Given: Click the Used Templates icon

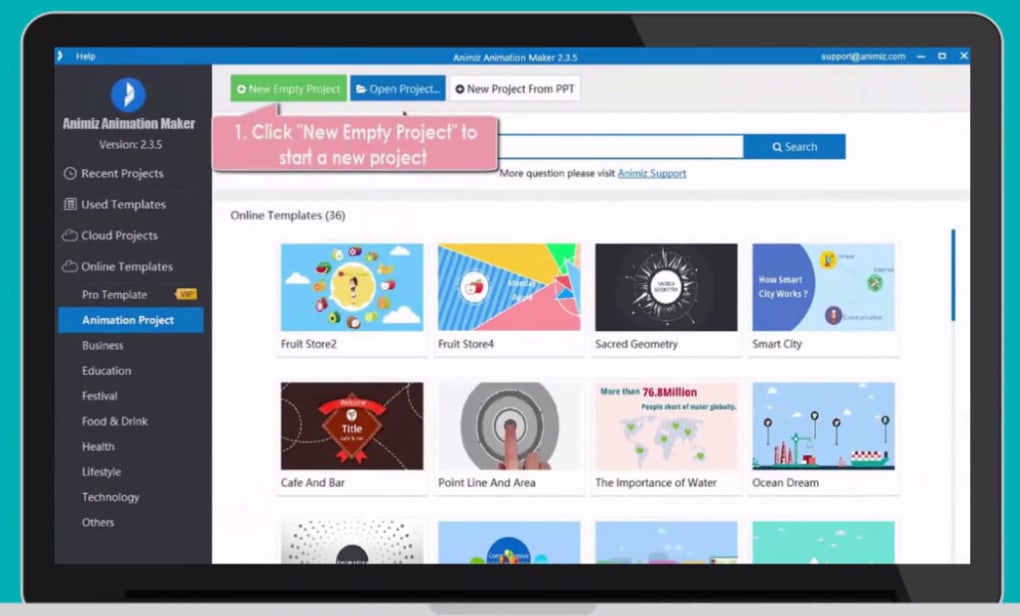Looking at the screenshot, I should coord(70,205).
